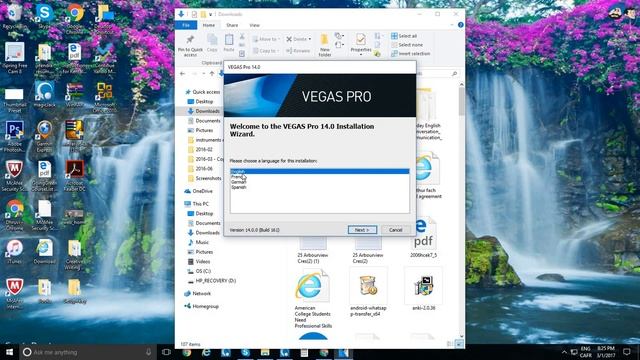The height and width of the screenshot is (360, 640).
Task: Click the Explorer search magnifier icon
Action: (454, 73)
